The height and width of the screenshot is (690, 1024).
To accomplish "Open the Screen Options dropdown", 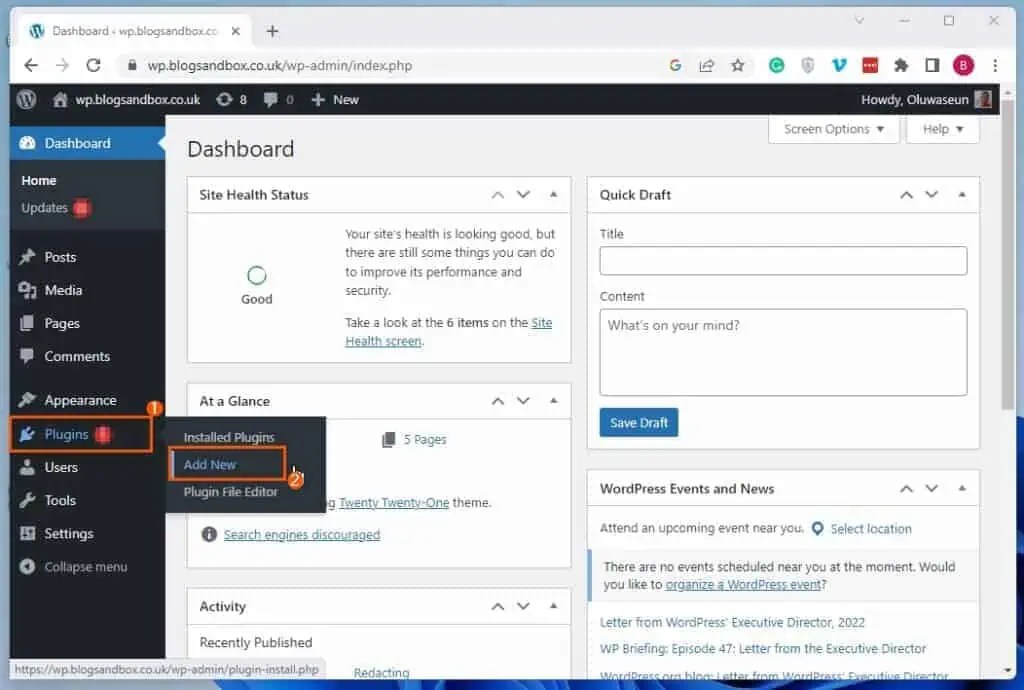I will tap(833, 129).
